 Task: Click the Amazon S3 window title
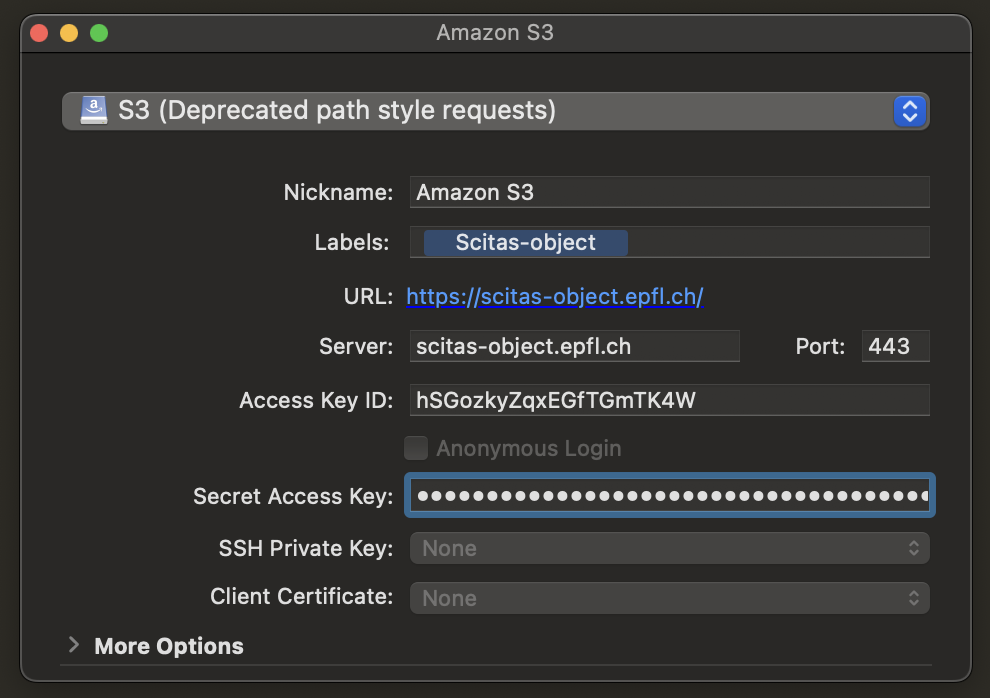pyautogui.click(x=495, y=33)
